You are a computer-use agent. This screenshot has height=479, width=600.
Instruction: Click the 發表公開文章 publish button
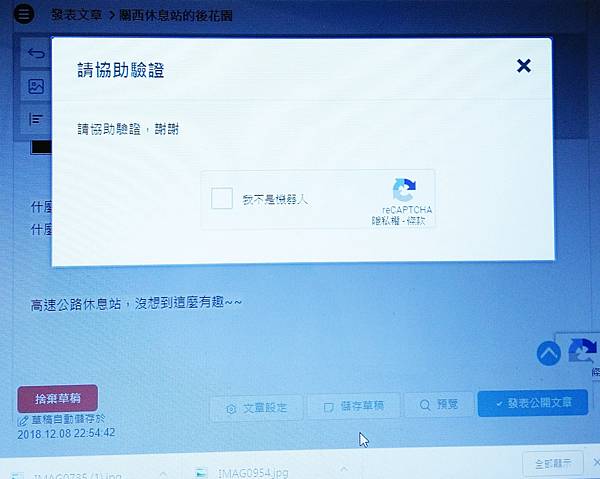pyautogui.click(x=533, y=402)
